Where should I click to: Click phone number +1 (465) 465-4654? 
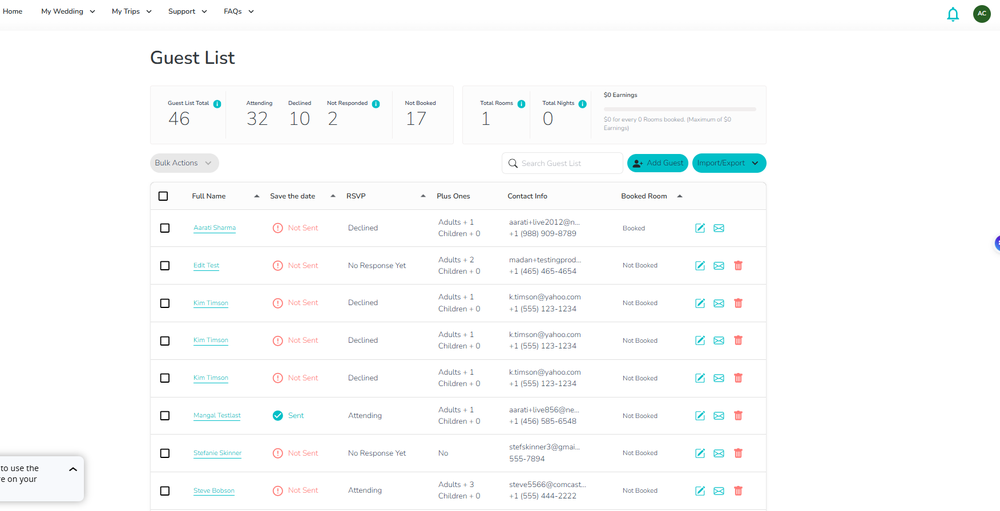coord(542,271)
